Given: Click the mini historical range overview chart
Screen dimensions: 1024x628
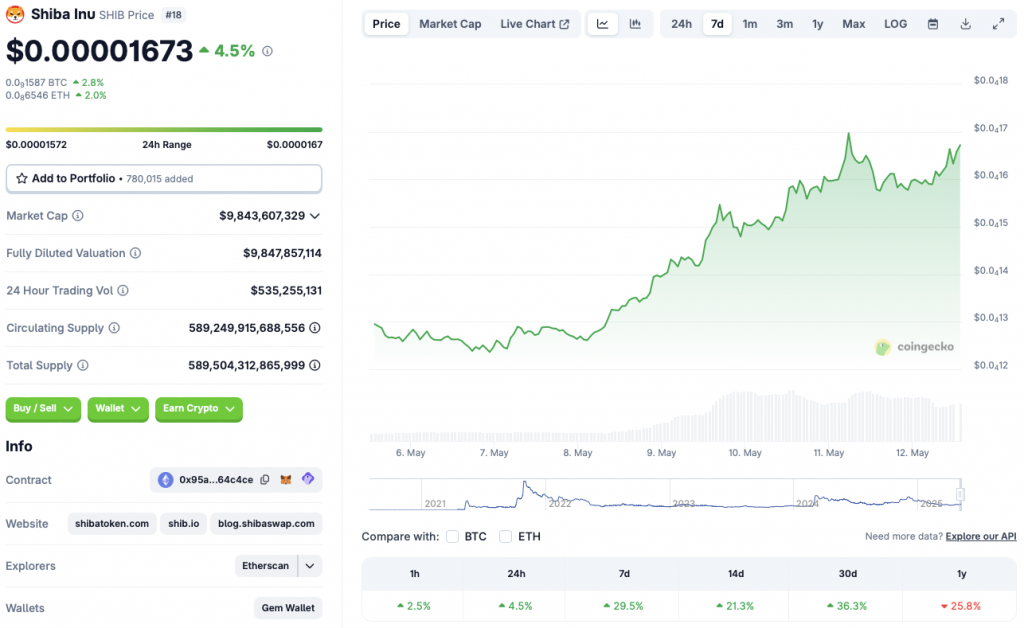Looking at the screenshot, I should coord(666,494).
